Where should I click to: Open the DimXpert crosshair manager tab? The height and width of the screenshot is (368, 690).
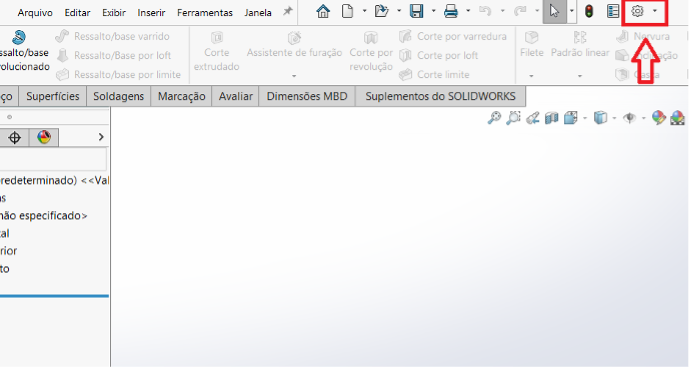click(x=15, y=137)
